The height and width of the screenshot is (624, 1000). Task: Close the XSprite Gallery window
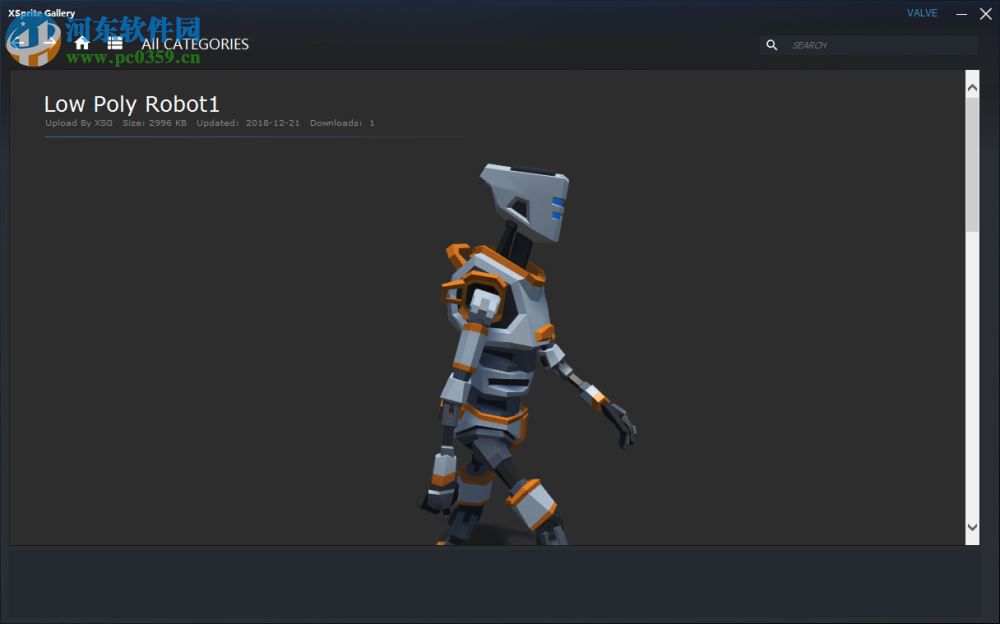tap(985, 13)
